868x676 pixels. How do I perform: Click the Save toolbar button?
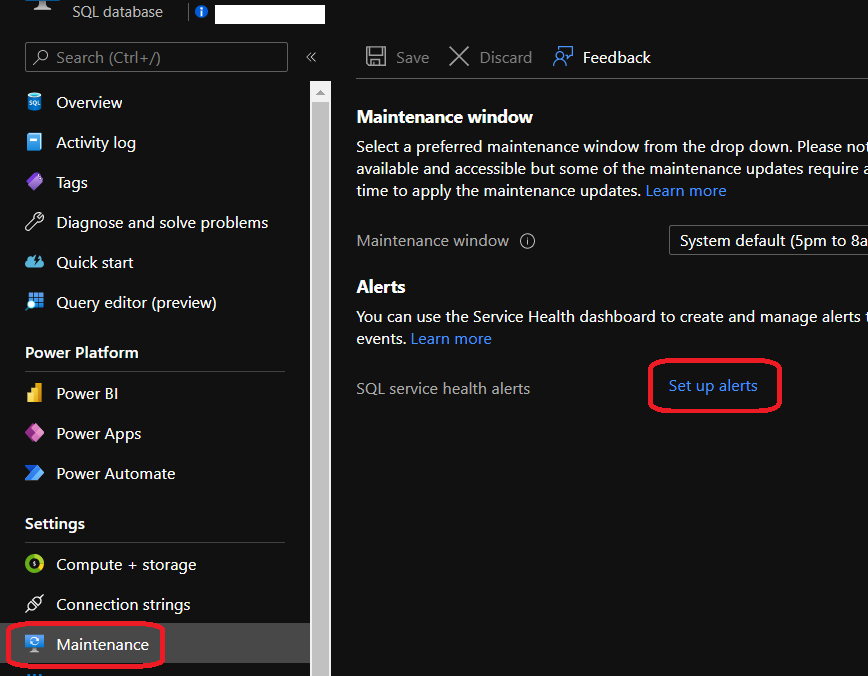(397, 57)
